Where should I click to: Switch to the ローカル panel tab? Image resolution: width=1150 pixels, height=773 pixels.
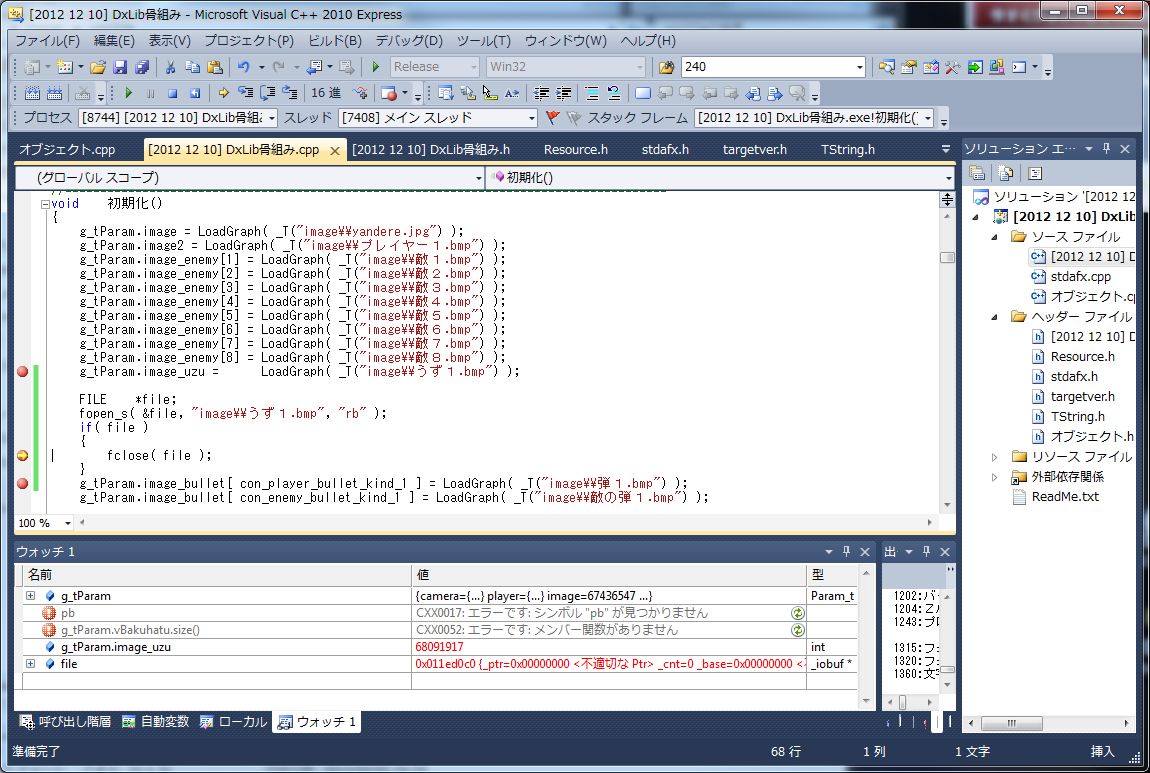coord(233,721)
